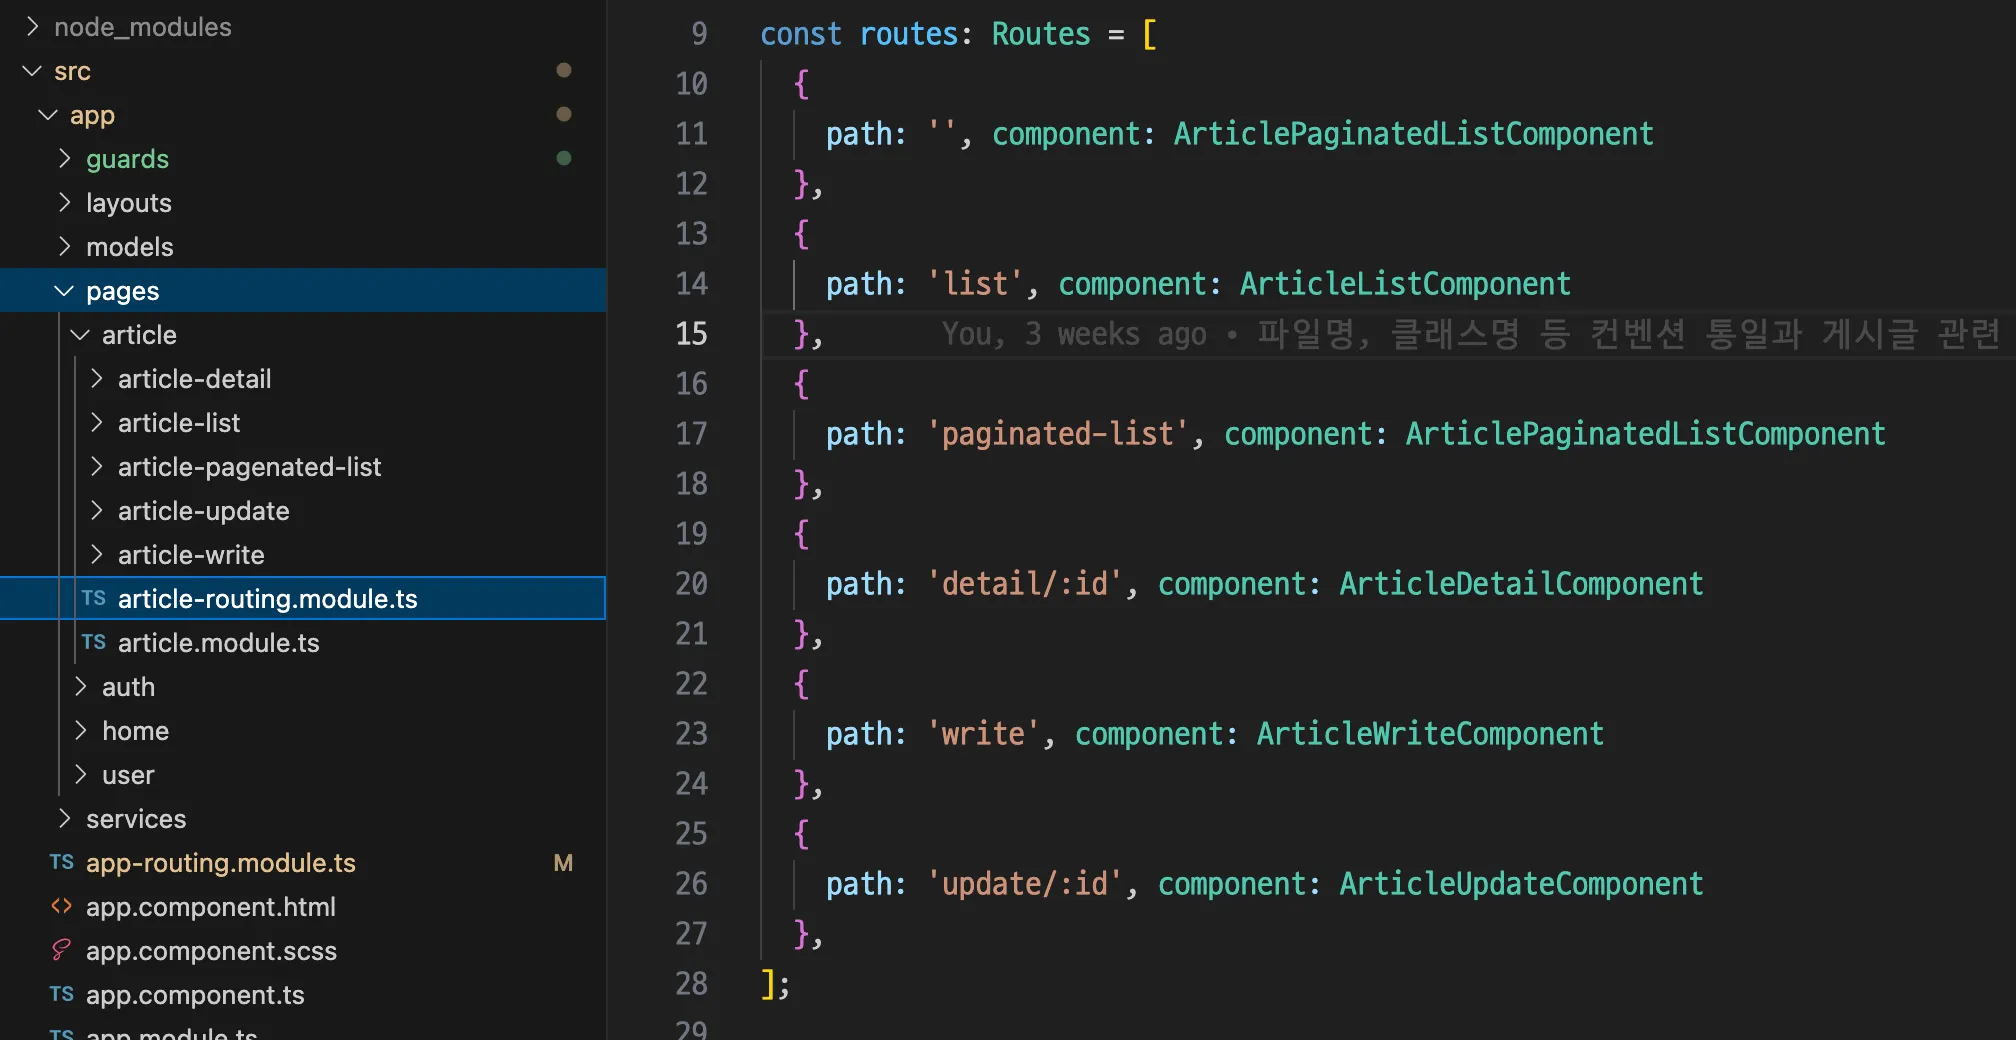Viewport: 2016px width, 1040px height.
Task: Collapse the article folder chevron
Action: click(x=80, y=335)
